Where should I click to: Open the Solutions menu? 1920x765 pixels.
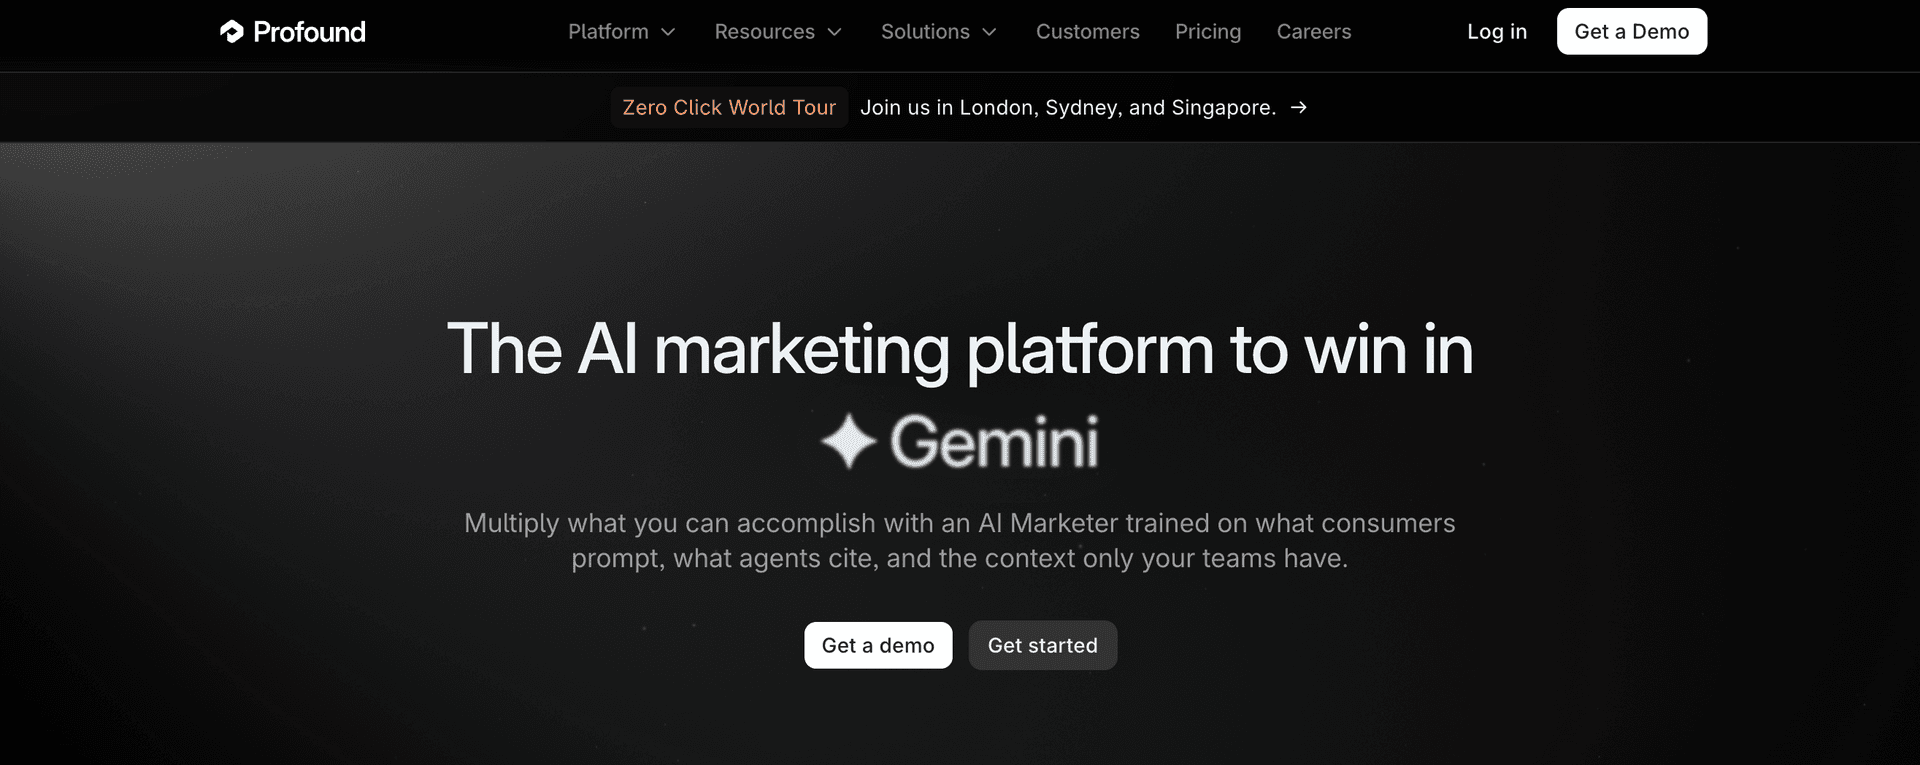pyautogui.click(x=939, y=32)
